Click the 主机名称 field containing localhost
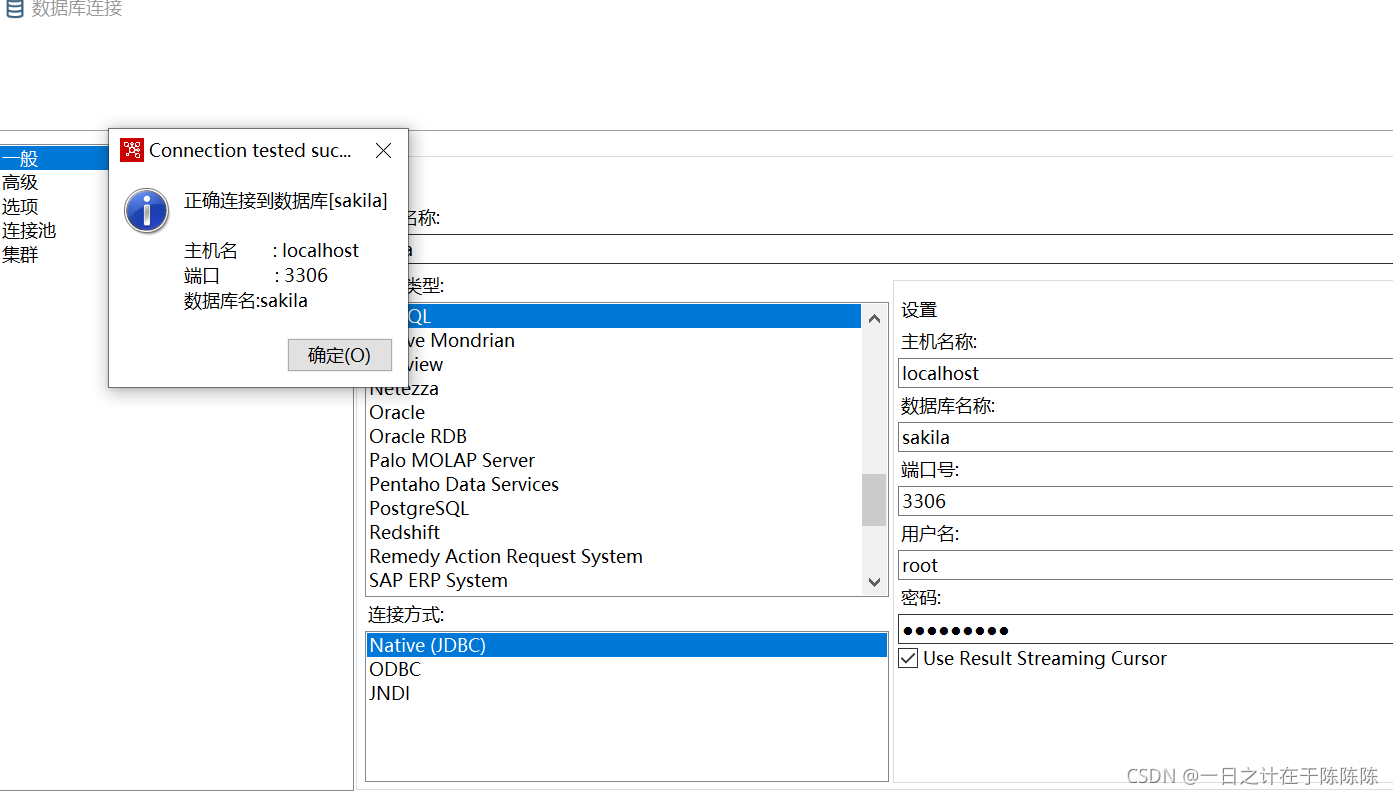Image resolution: width=1393 pixels, height=794 pixels. pos(1145,373)
